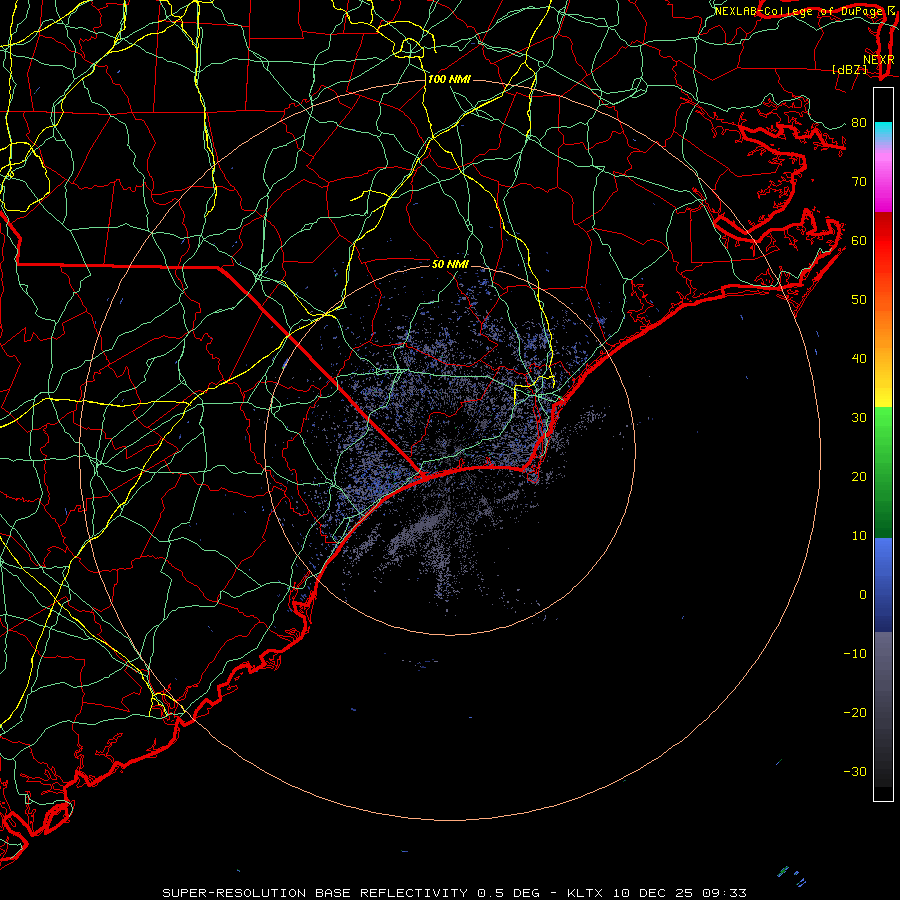900x900 pixels.
Task: Click the 70 value on the color scale
Action: click(x=859, y=182)
